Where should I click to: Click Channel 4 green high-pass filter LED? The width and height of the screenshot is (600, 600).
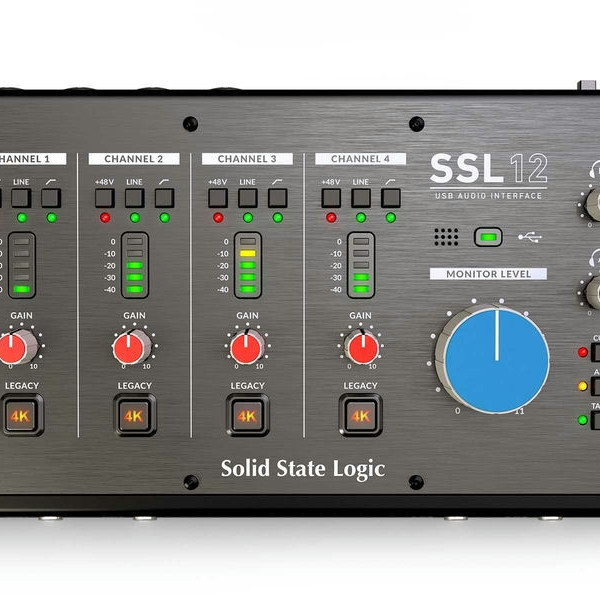coord(391,218)
